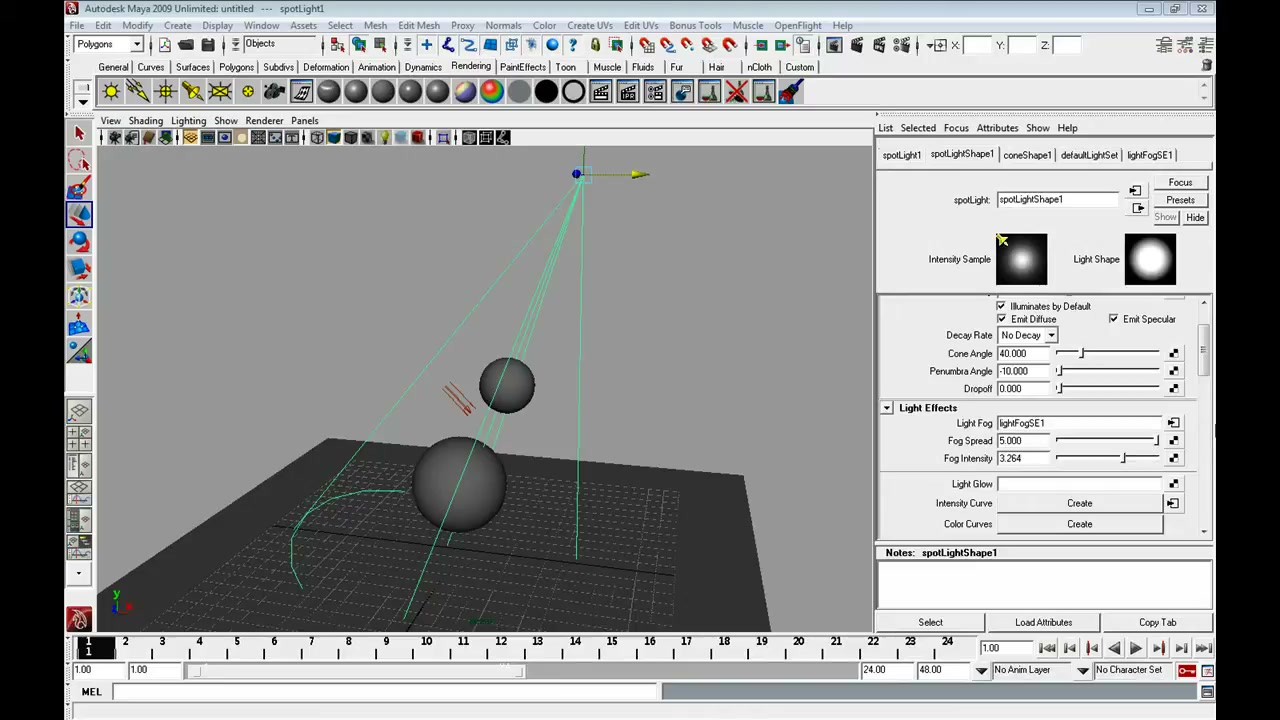Uncheck Emit Specular checkbox
Image resolution: width=1280 pixels, height=720 pixels.
pos(1113,319)
